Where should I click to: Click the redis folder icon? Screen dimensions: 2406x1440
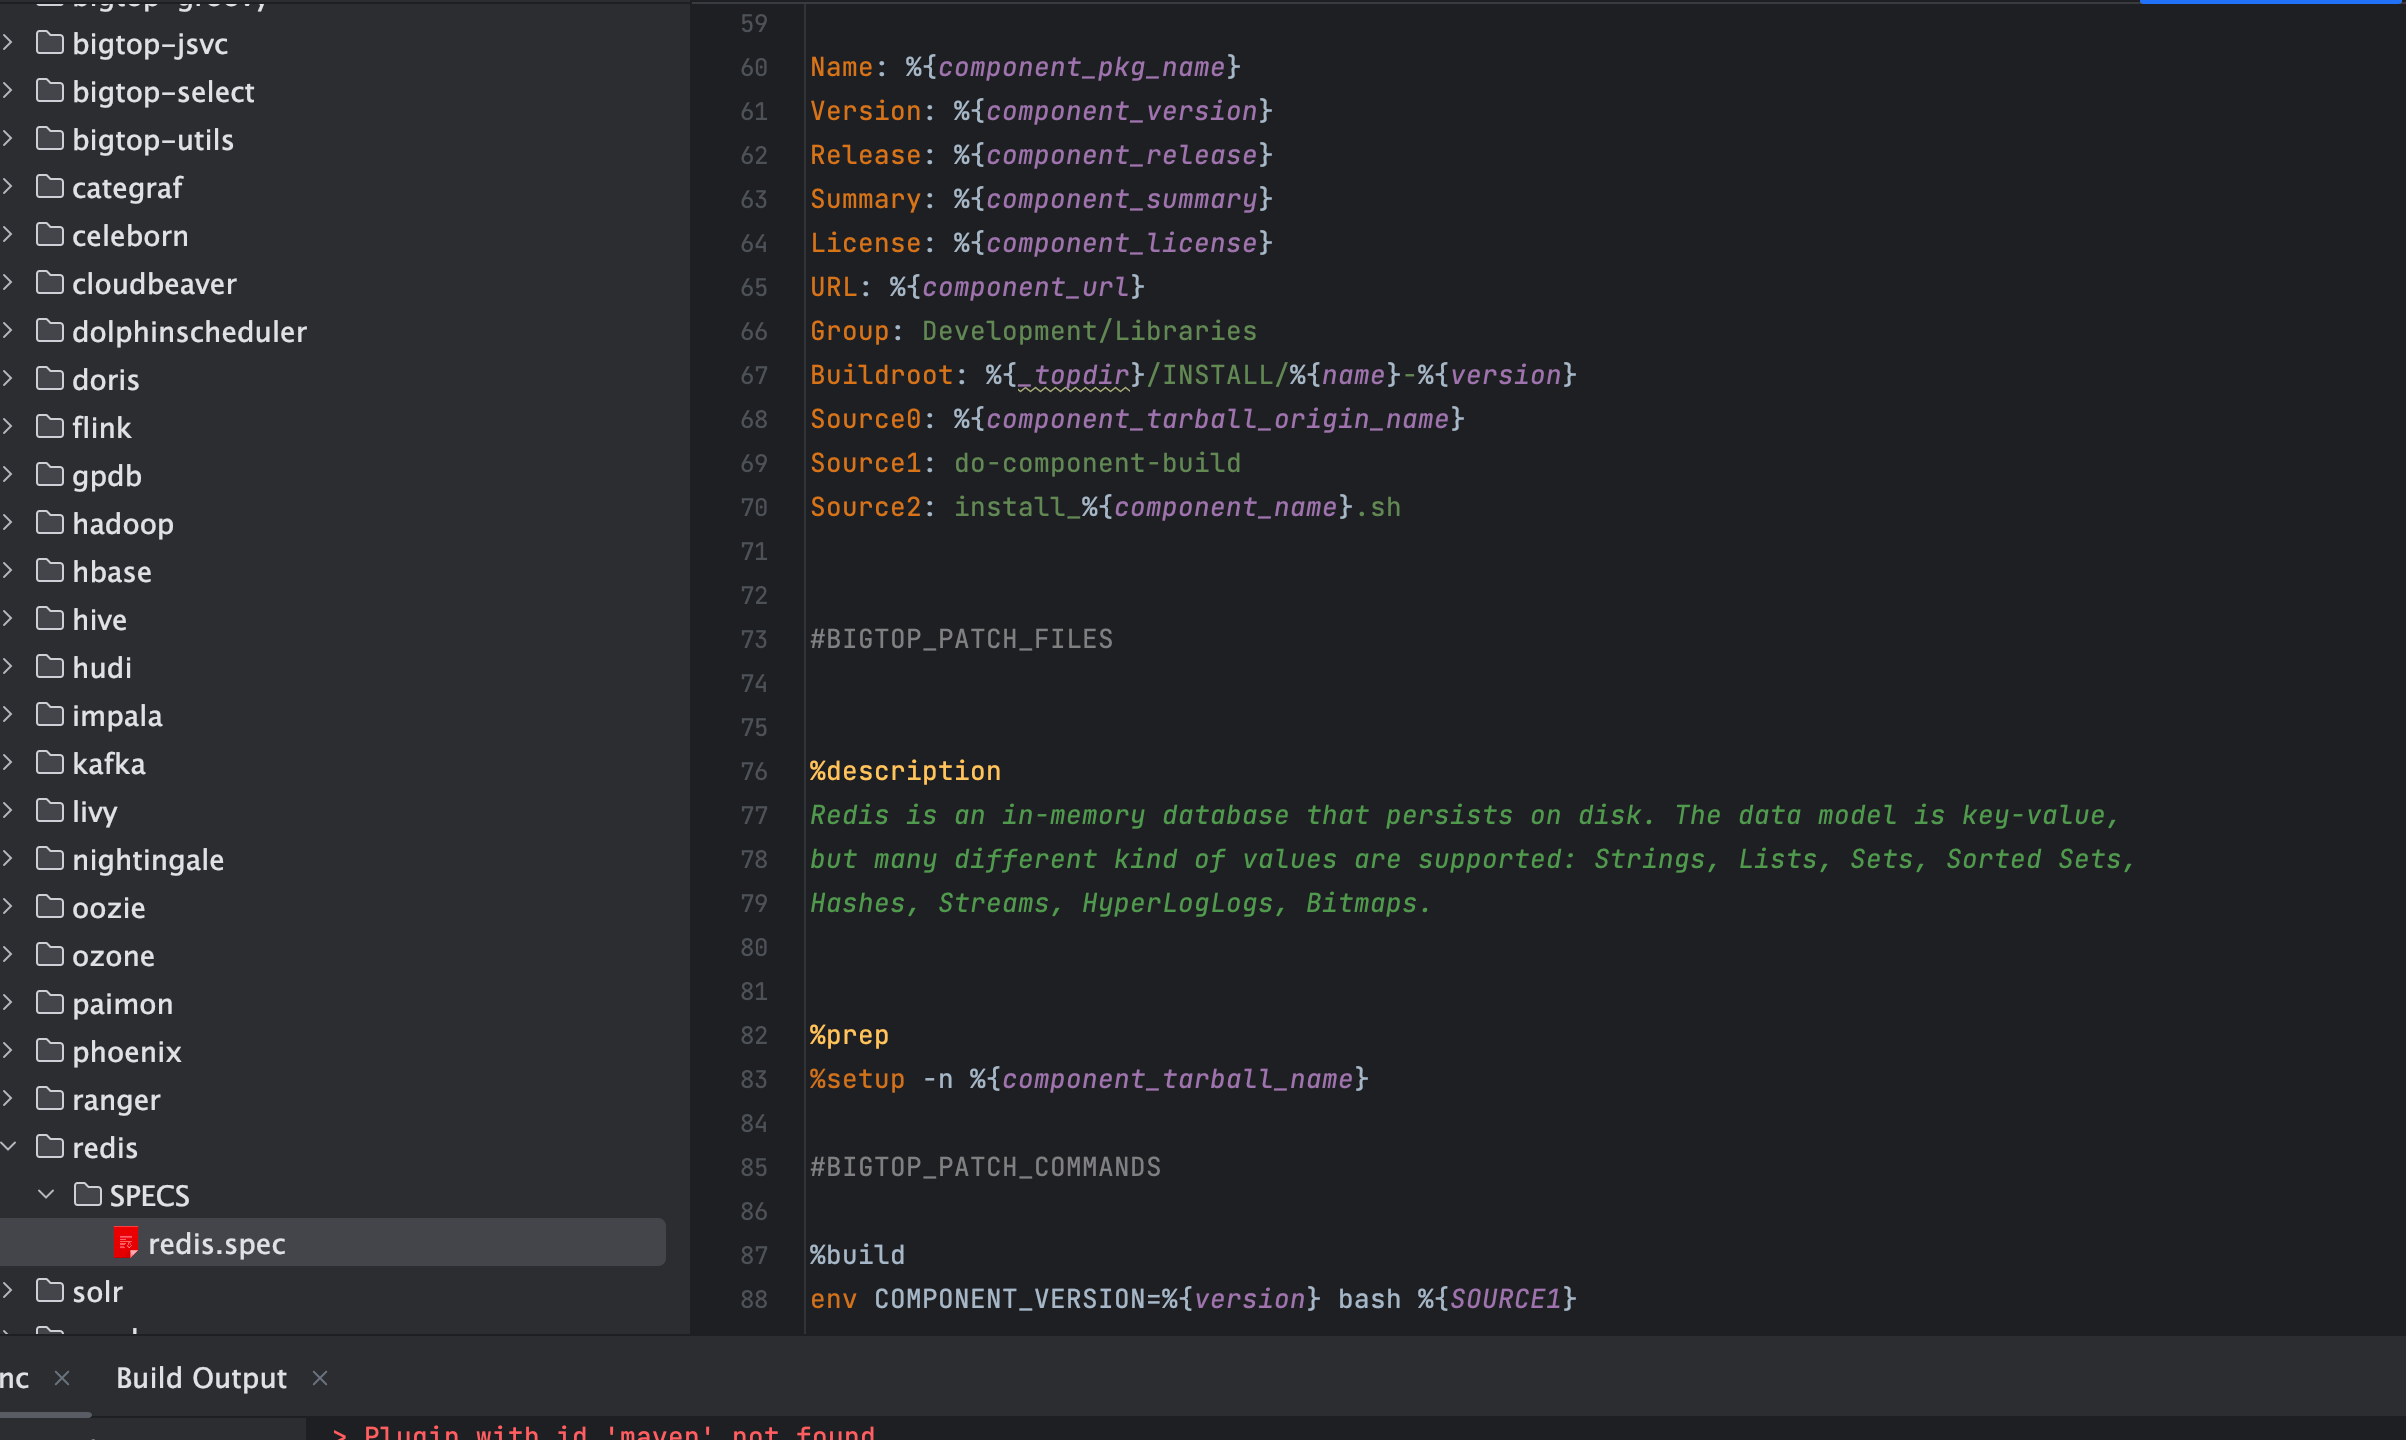coord(49,1147)
